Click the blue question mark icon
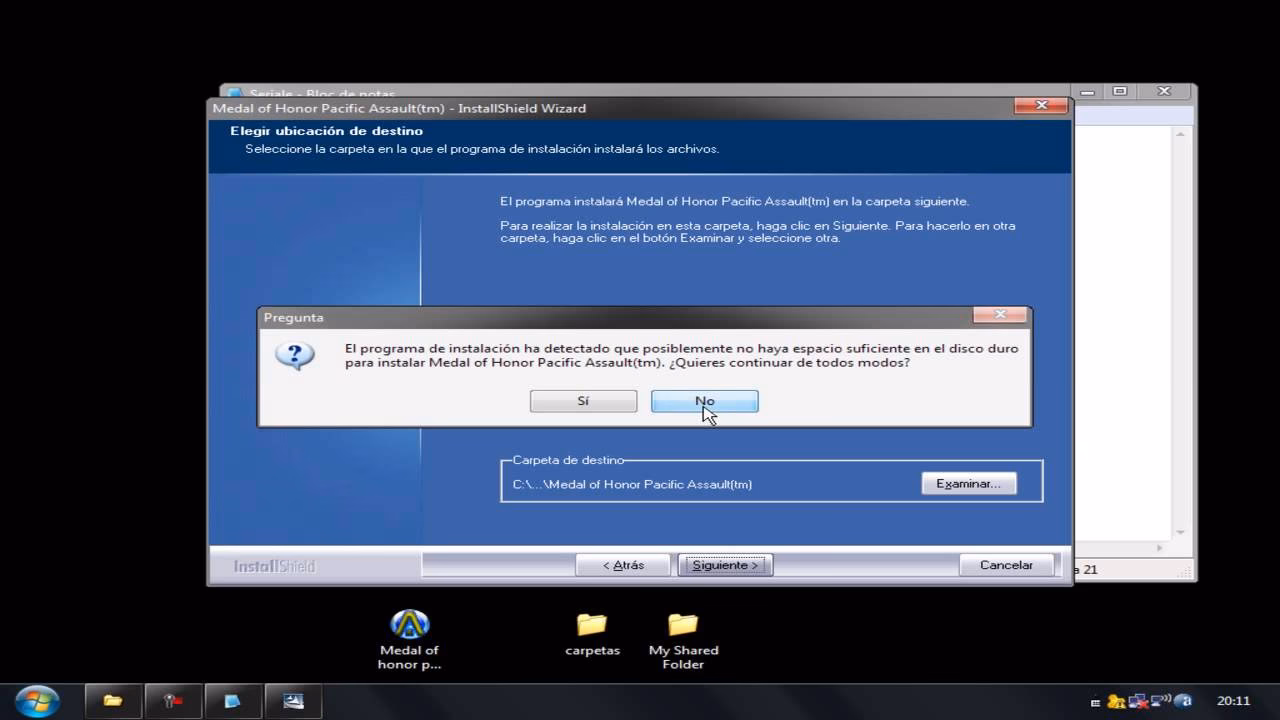The height and width of the screenshot is (720, 1280). click(295, 356)
